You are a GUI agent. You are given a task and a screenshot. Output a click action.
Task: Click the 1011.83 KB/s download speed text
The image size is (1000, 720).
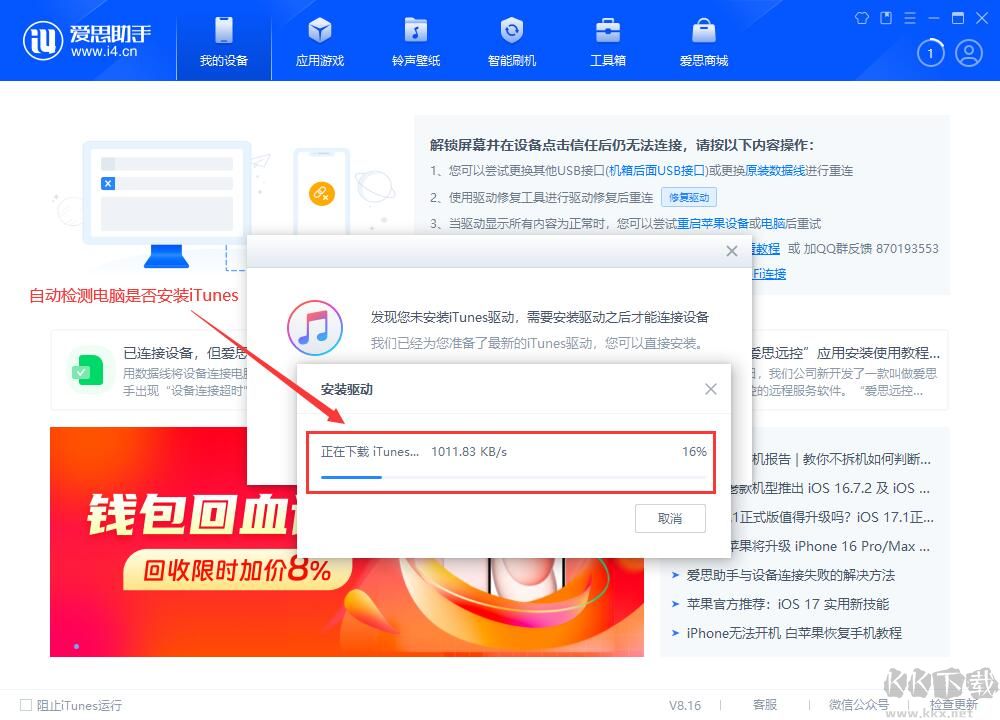click(x=469, y=452)
